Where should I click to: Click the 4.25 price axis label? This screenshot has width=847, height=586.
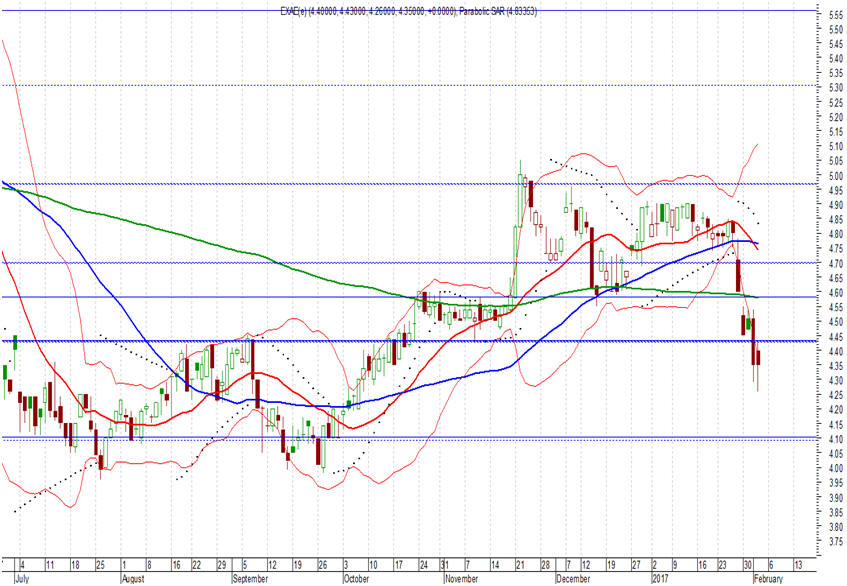tap(836, 395)
